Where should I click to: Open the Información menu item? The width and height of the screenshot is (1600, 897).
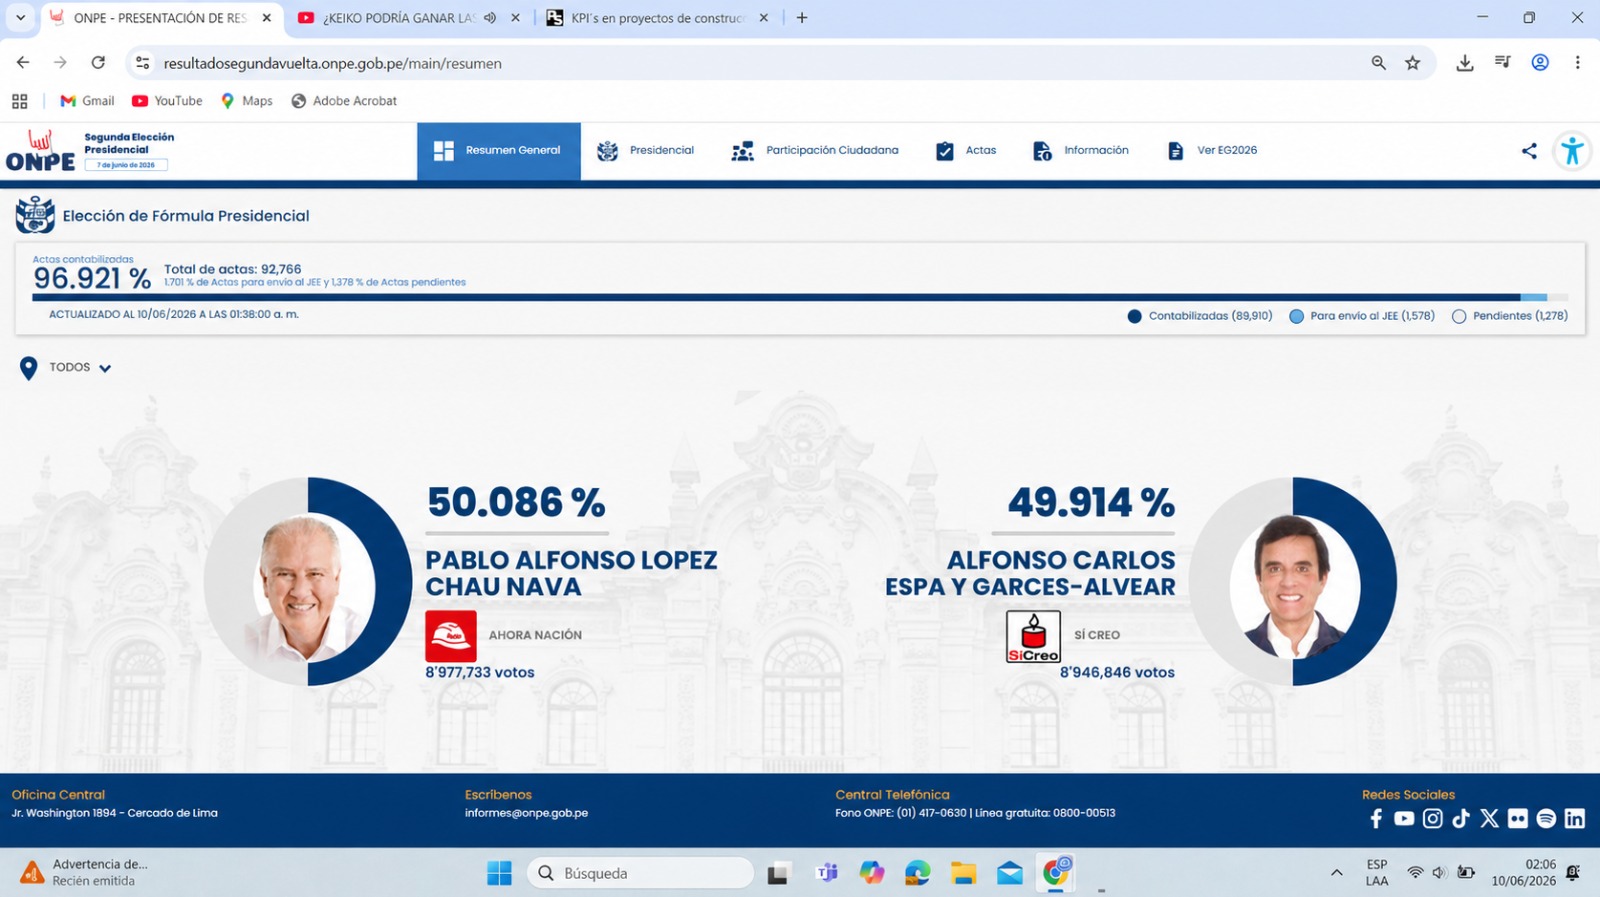pyautogui.click(x=1081, y=151)
